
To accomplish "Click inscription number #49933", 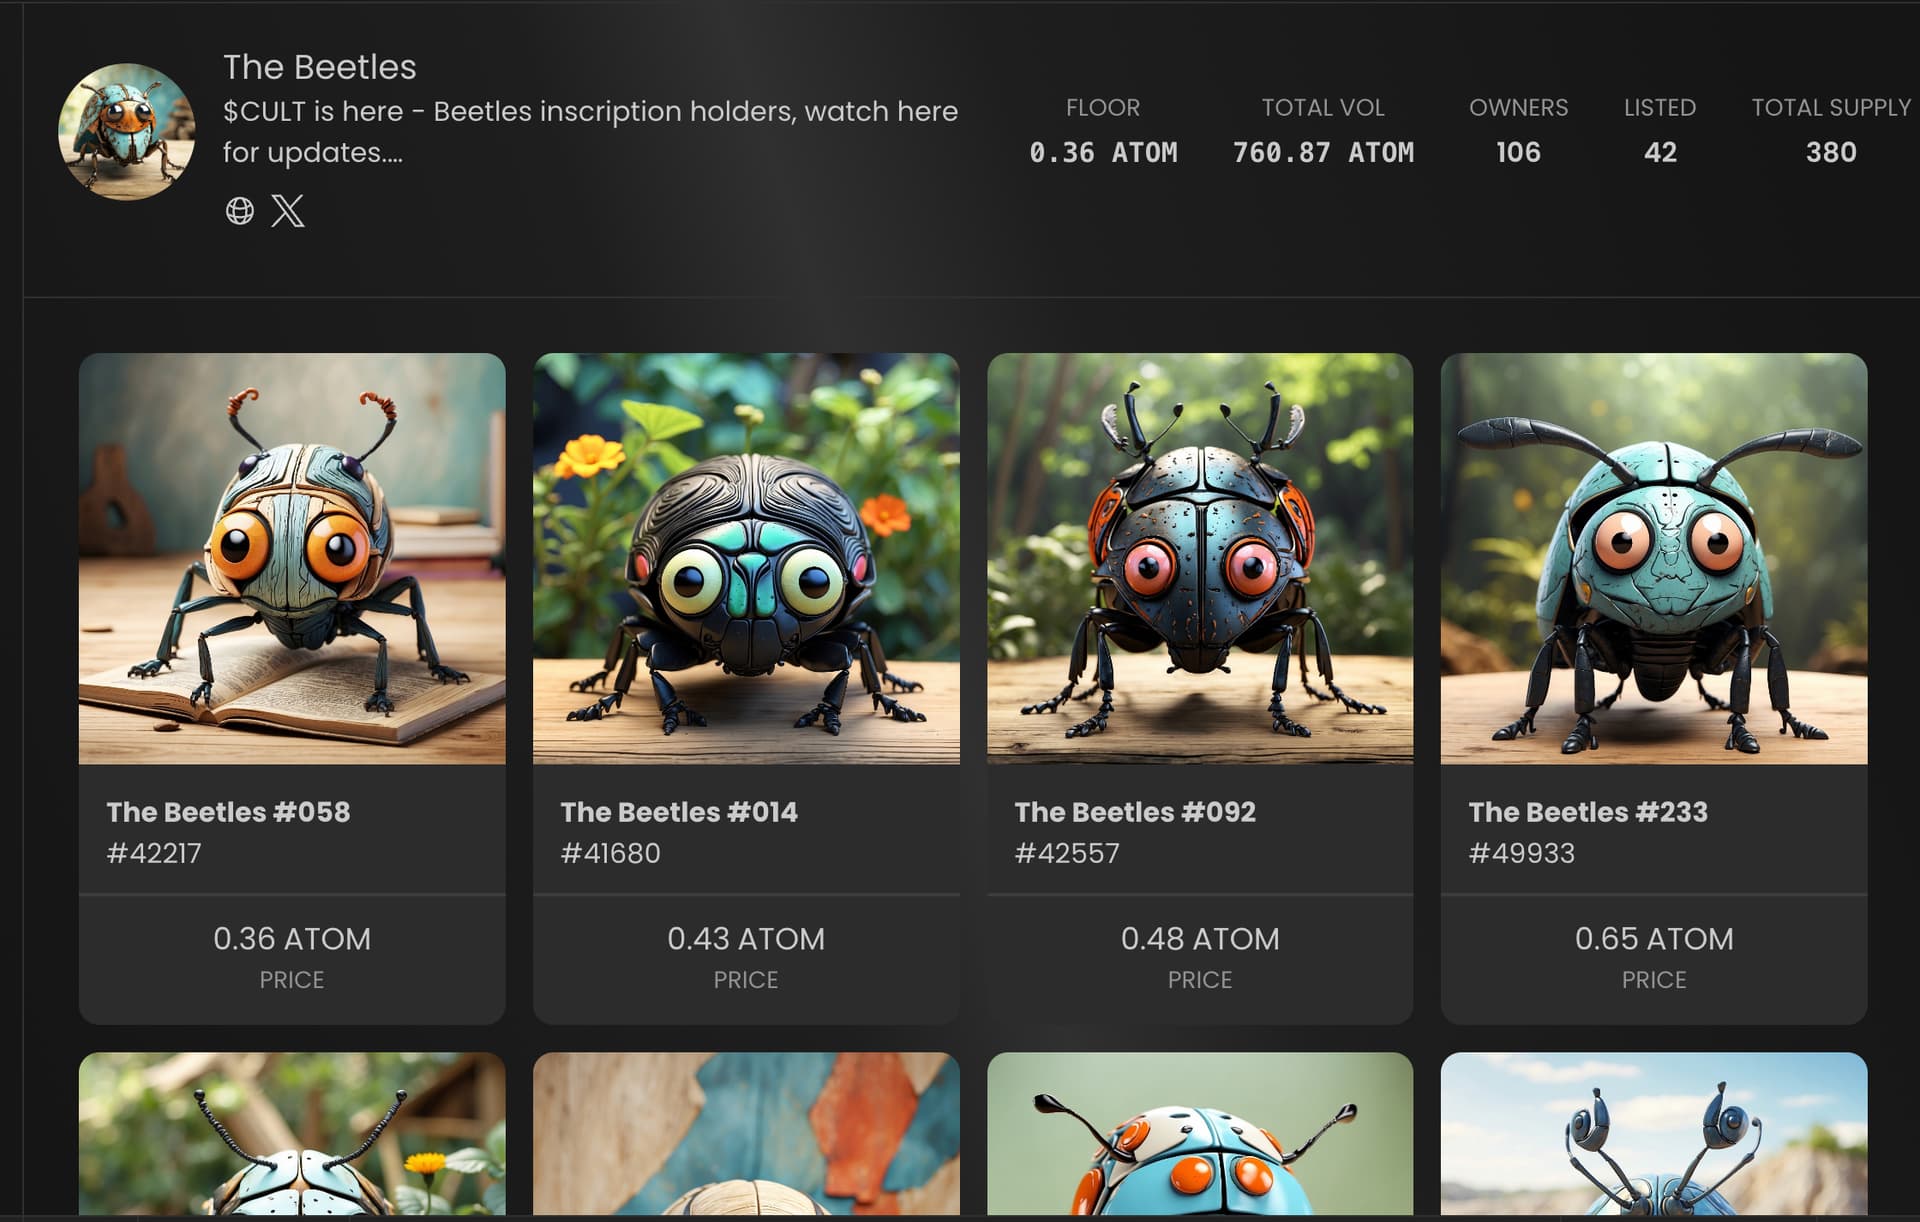I will [1521, 853].
